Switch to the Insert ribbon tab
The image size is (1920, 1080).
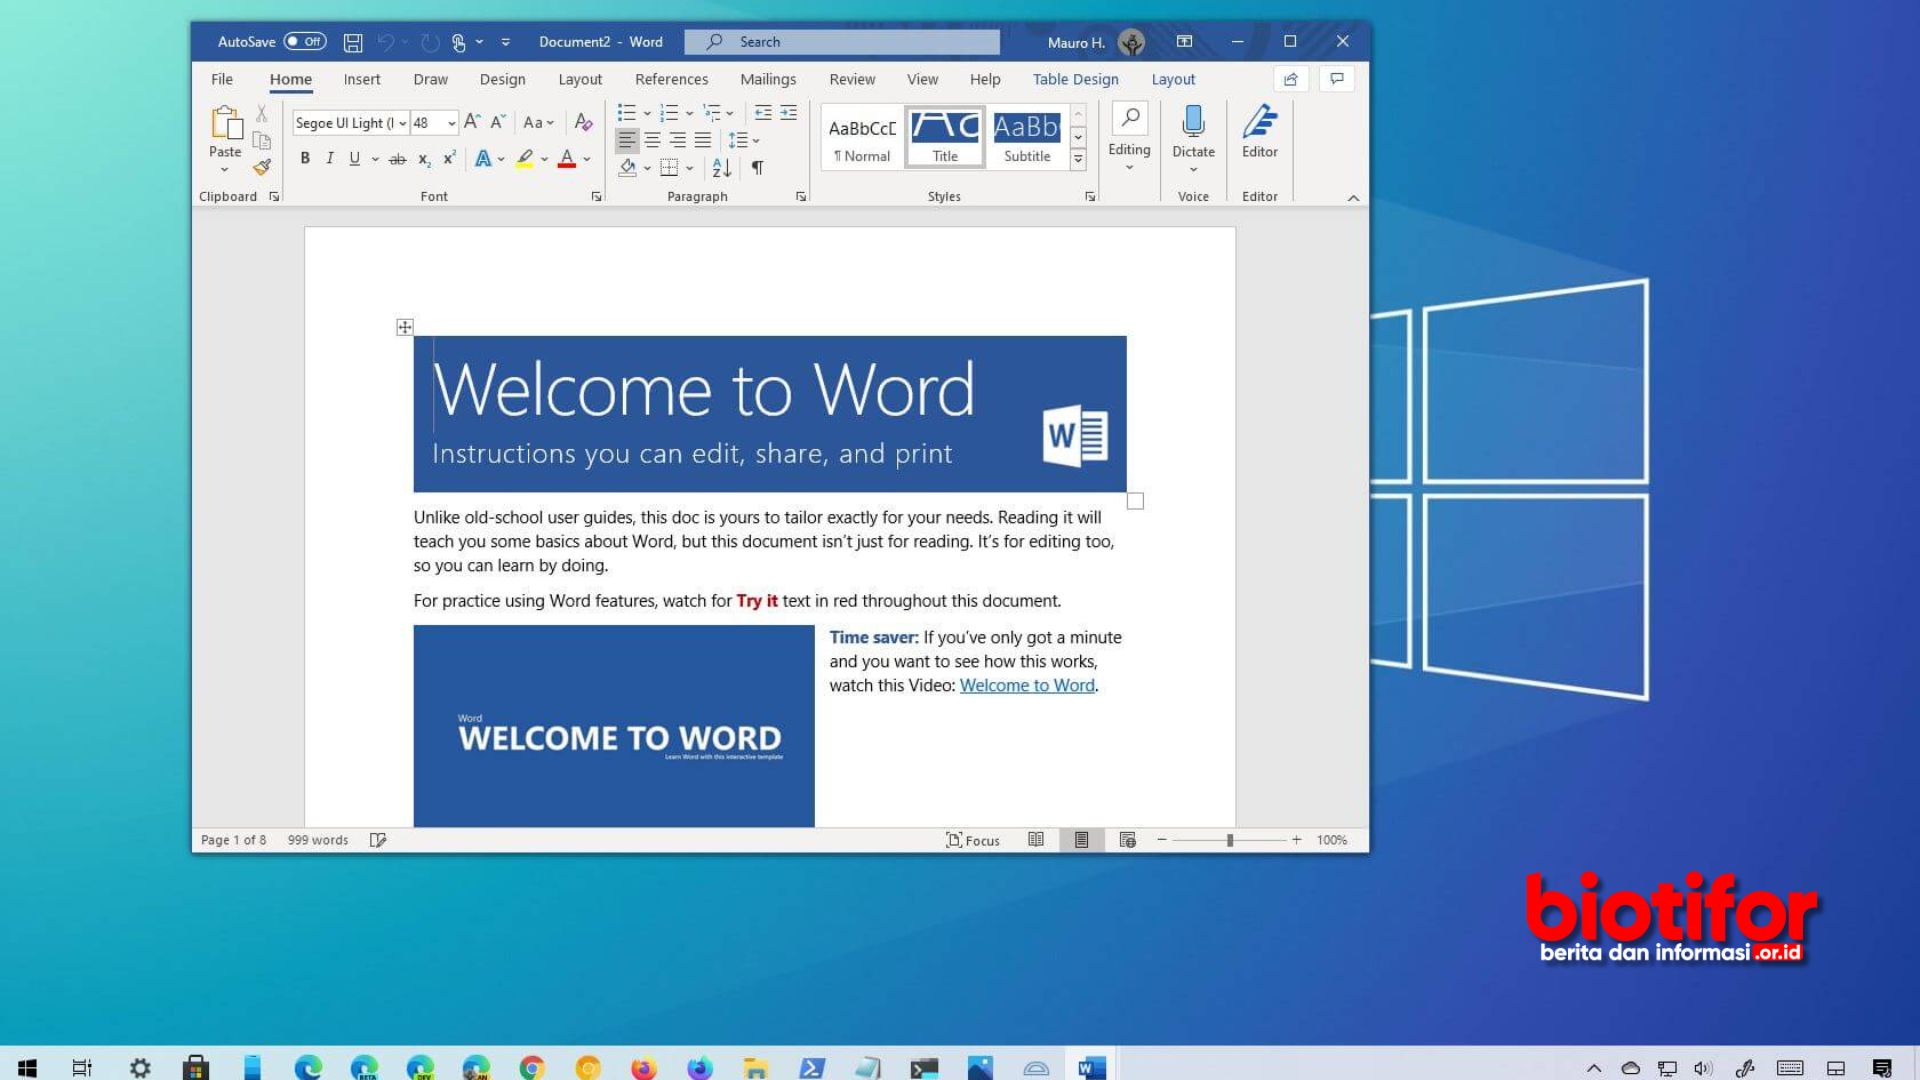361,79
